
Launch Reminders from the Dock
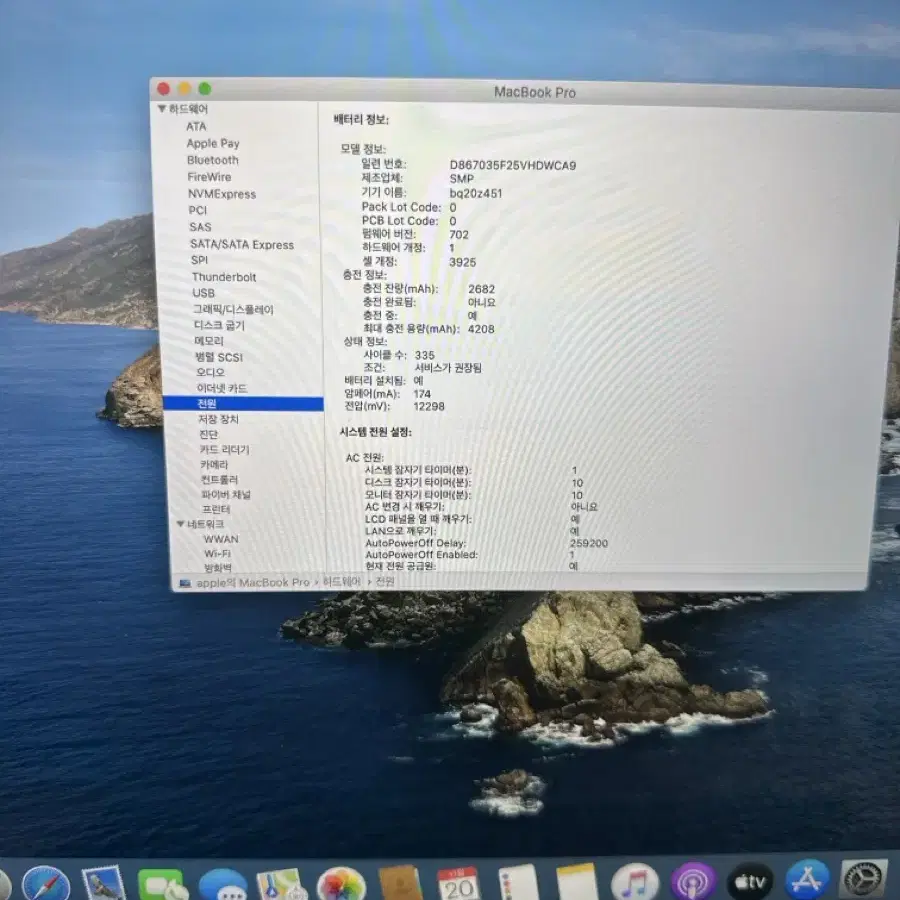click(x=518, y=883)
